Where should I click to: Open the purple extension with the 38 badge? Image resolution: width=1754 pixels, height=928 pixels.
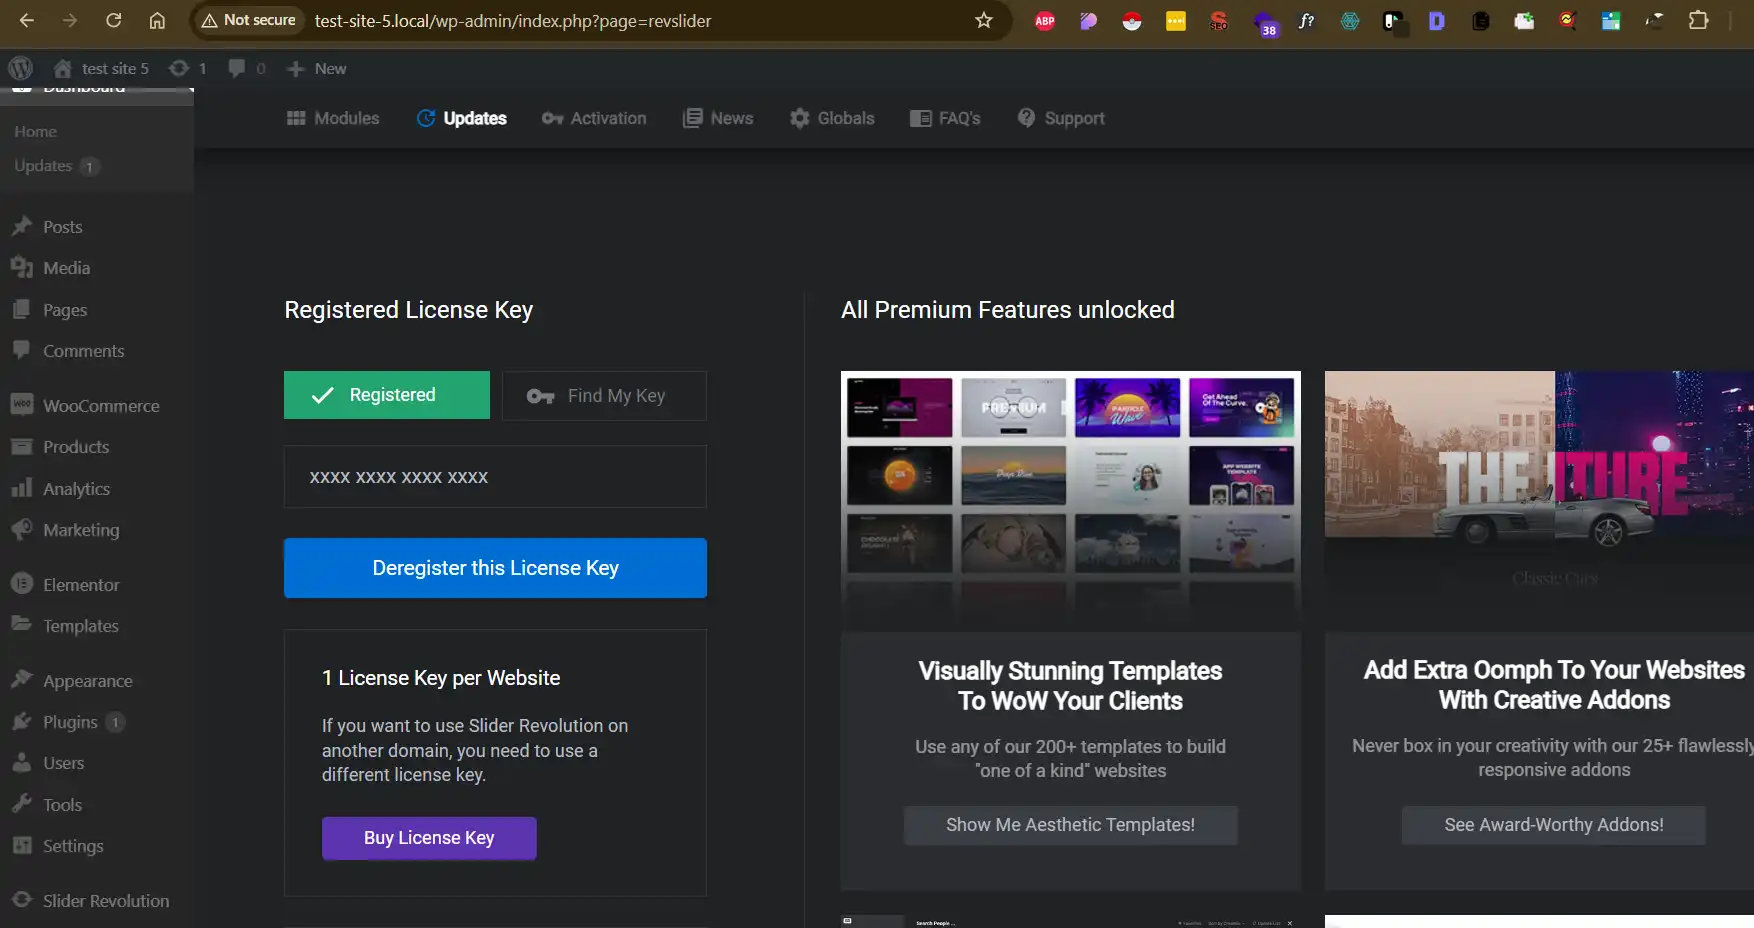click(1265, 22)
